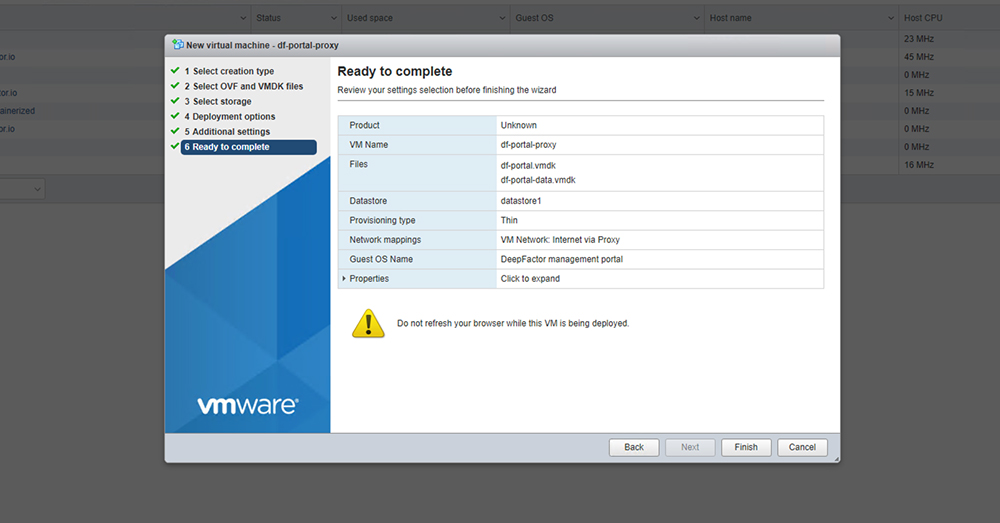Click the Network mappings label
This screenshot has width=1000, height=523.
point(385,240)
